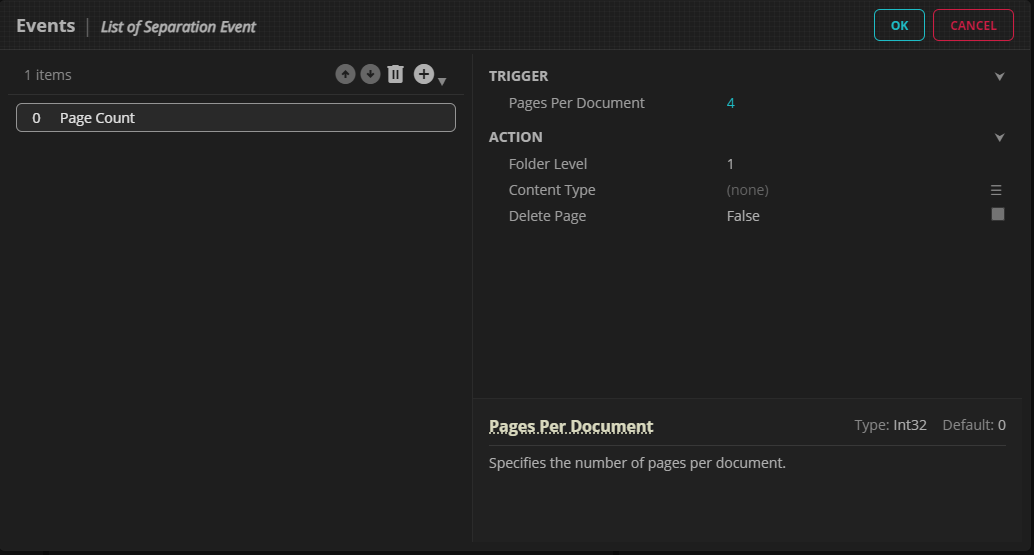
Task: Cancel the separation event dialog
Action: (973, 25)
